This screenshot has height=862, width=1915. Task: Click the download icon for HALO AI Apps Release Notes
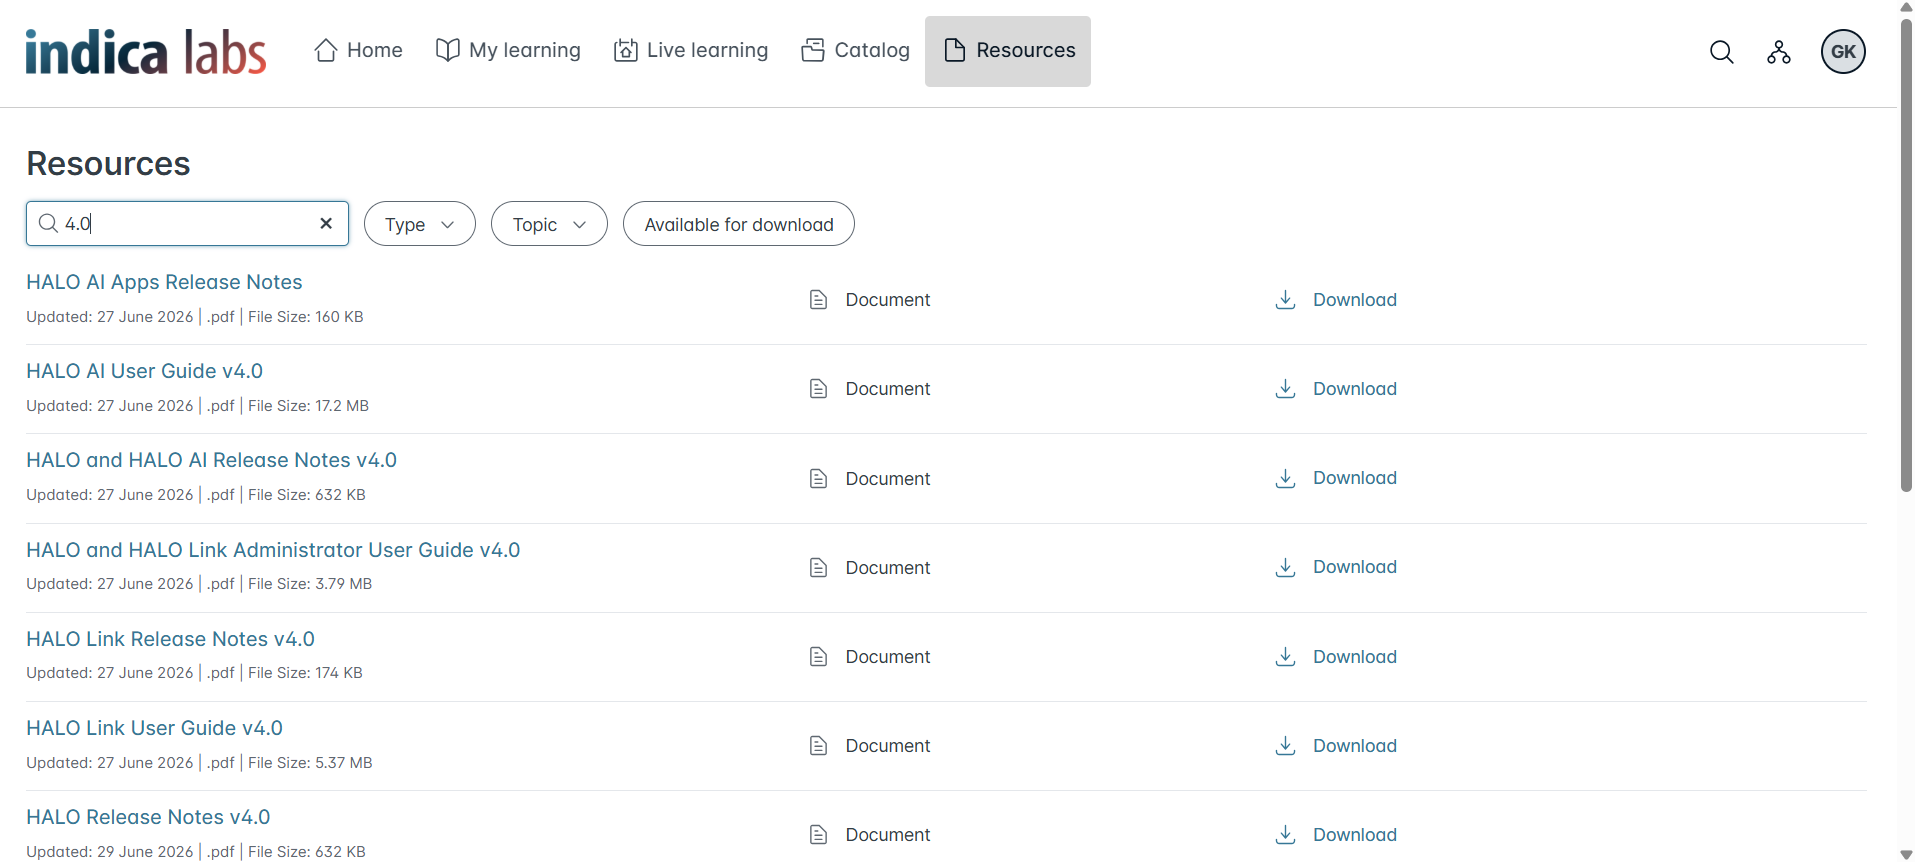[1286, 300]
